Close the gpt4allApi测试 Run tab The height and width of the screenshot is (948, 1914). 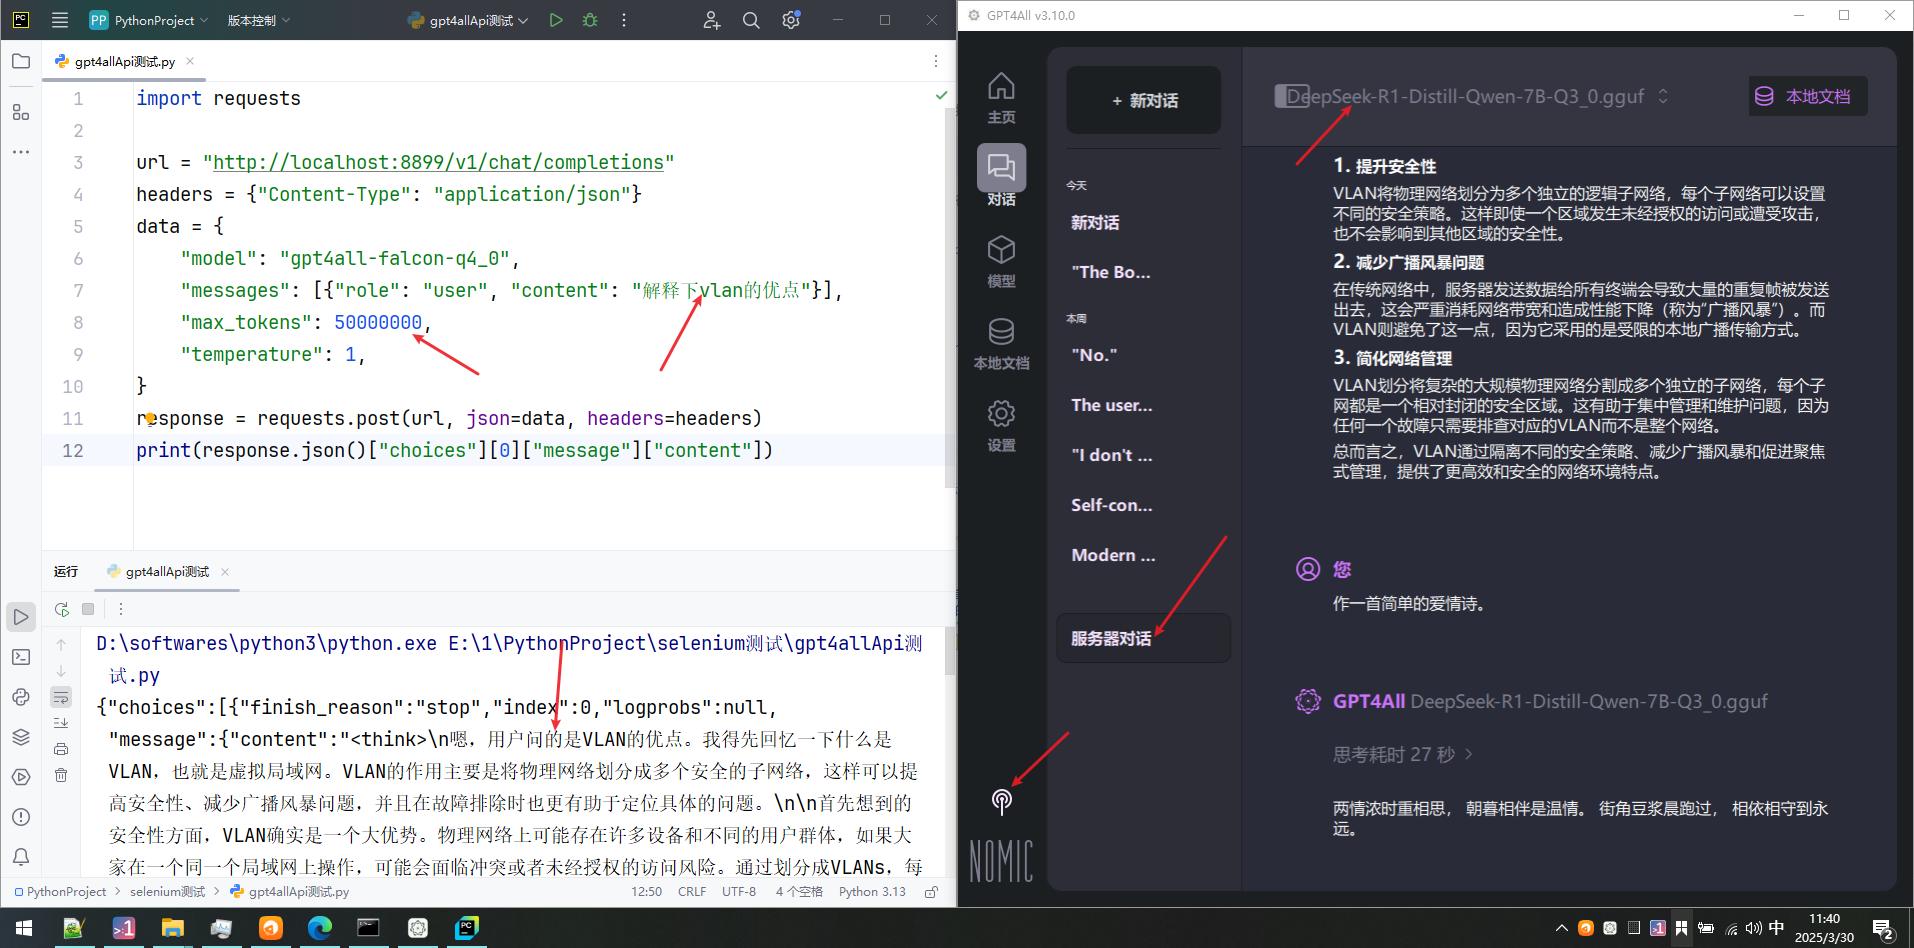pos(225,572)
